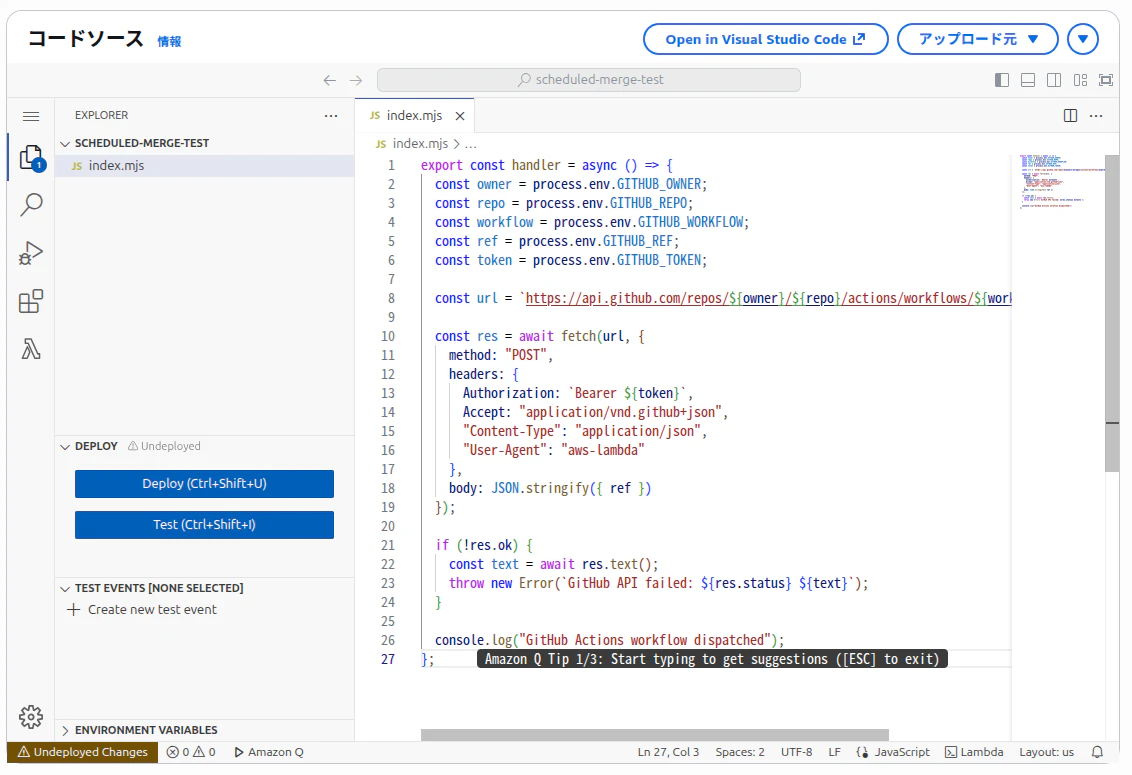Screen dimensions: 1132x775
Task: Open notifications bell in status bar
Action: 1097,752
